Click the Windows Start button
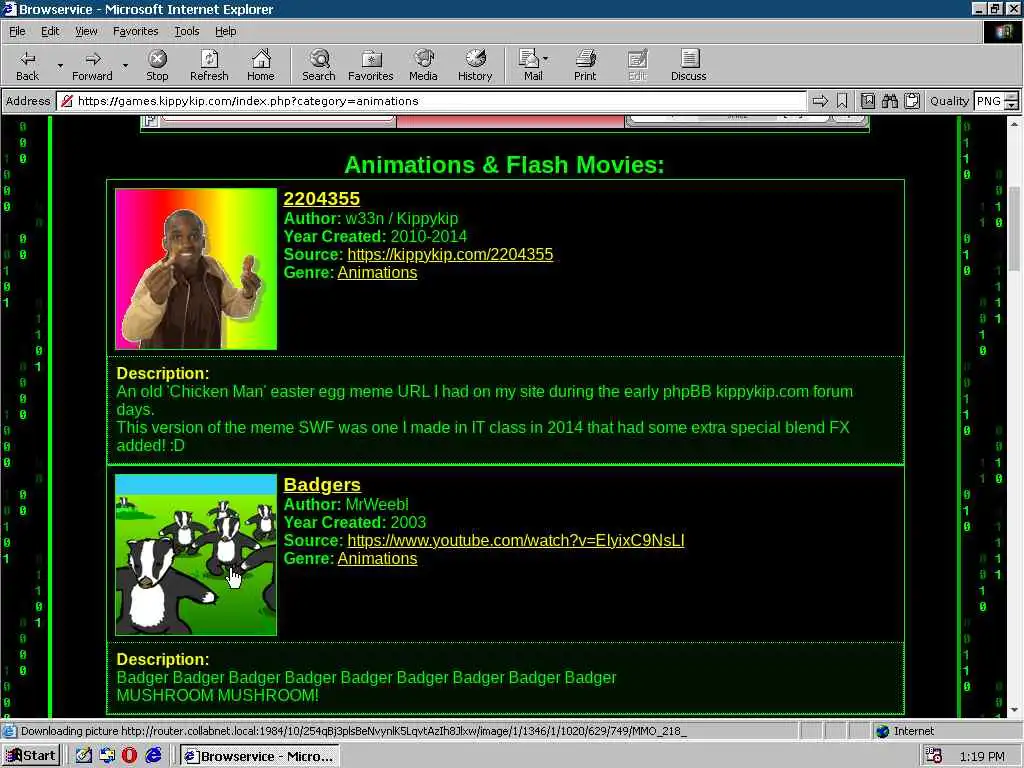 tap(31, 756)
